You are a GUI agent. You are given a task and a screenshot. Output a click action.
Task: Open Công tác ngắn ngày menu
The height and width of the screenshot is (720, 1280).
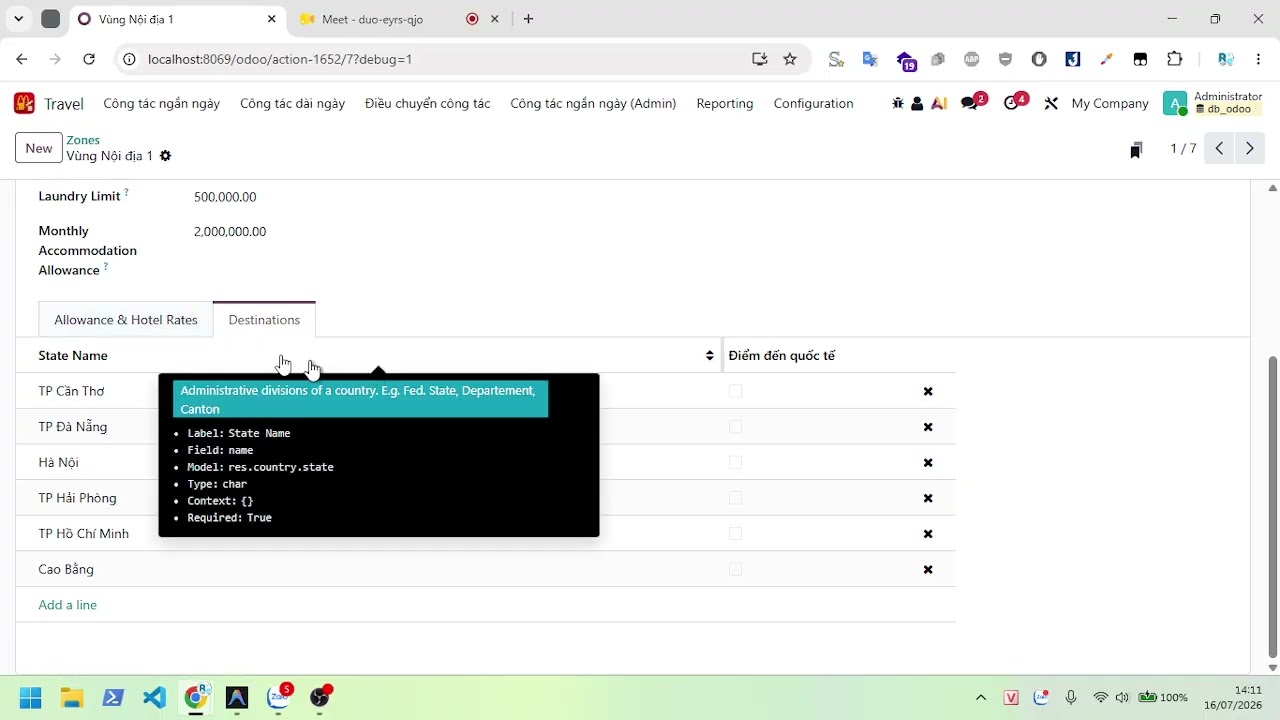point(162,103)
